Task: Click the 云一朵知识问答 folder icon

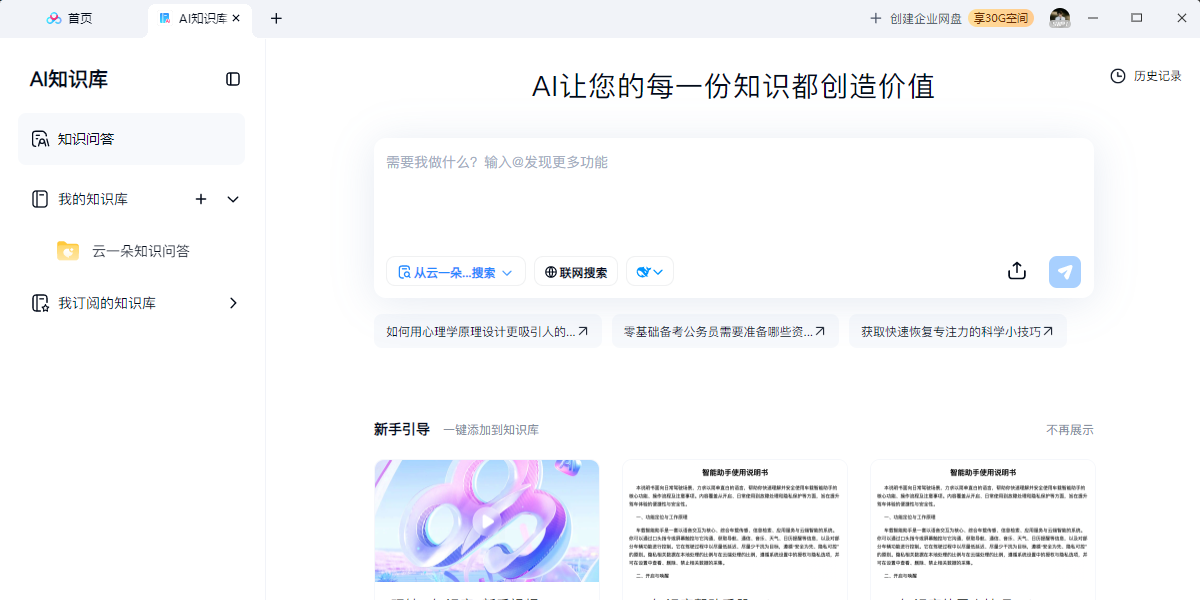Action: tap(68, 251)
